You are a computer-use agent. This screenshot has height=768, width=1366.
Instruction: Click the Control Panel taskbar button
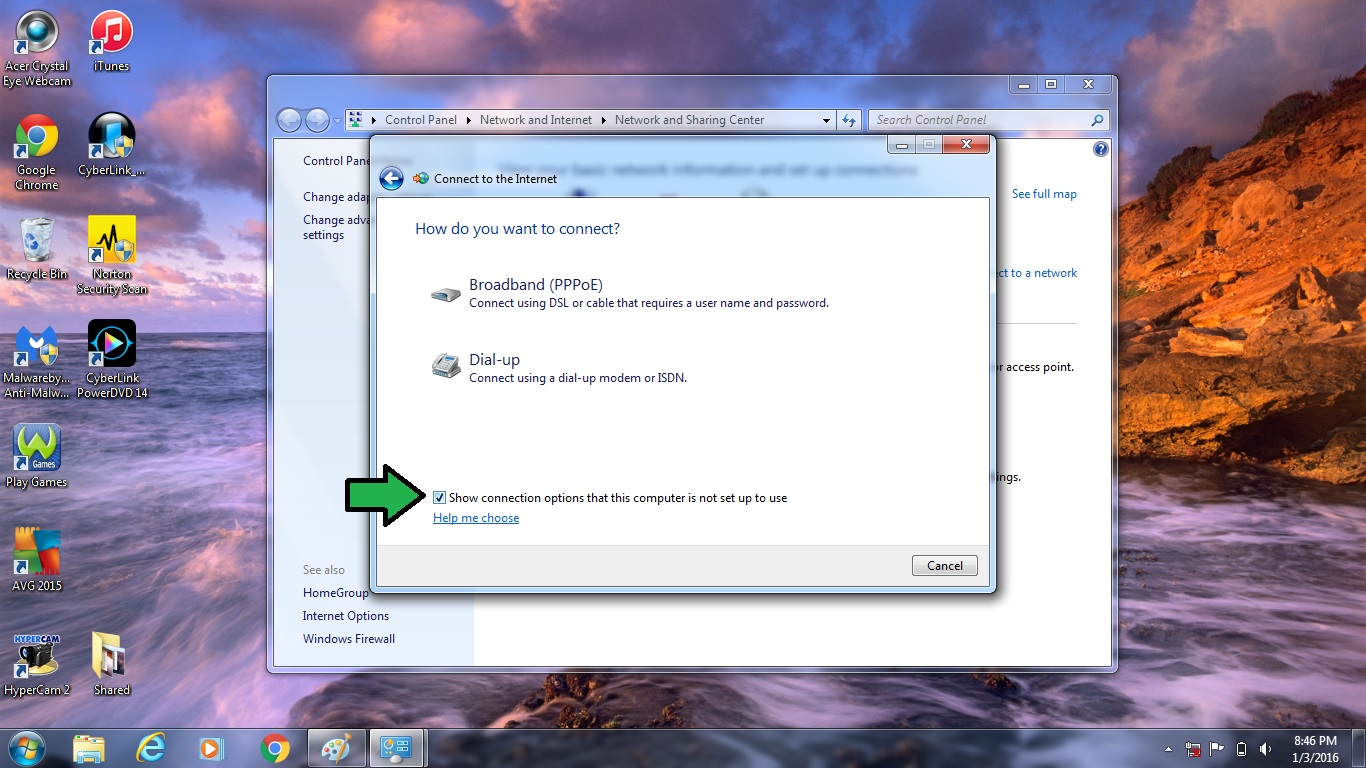click(397, 748)
